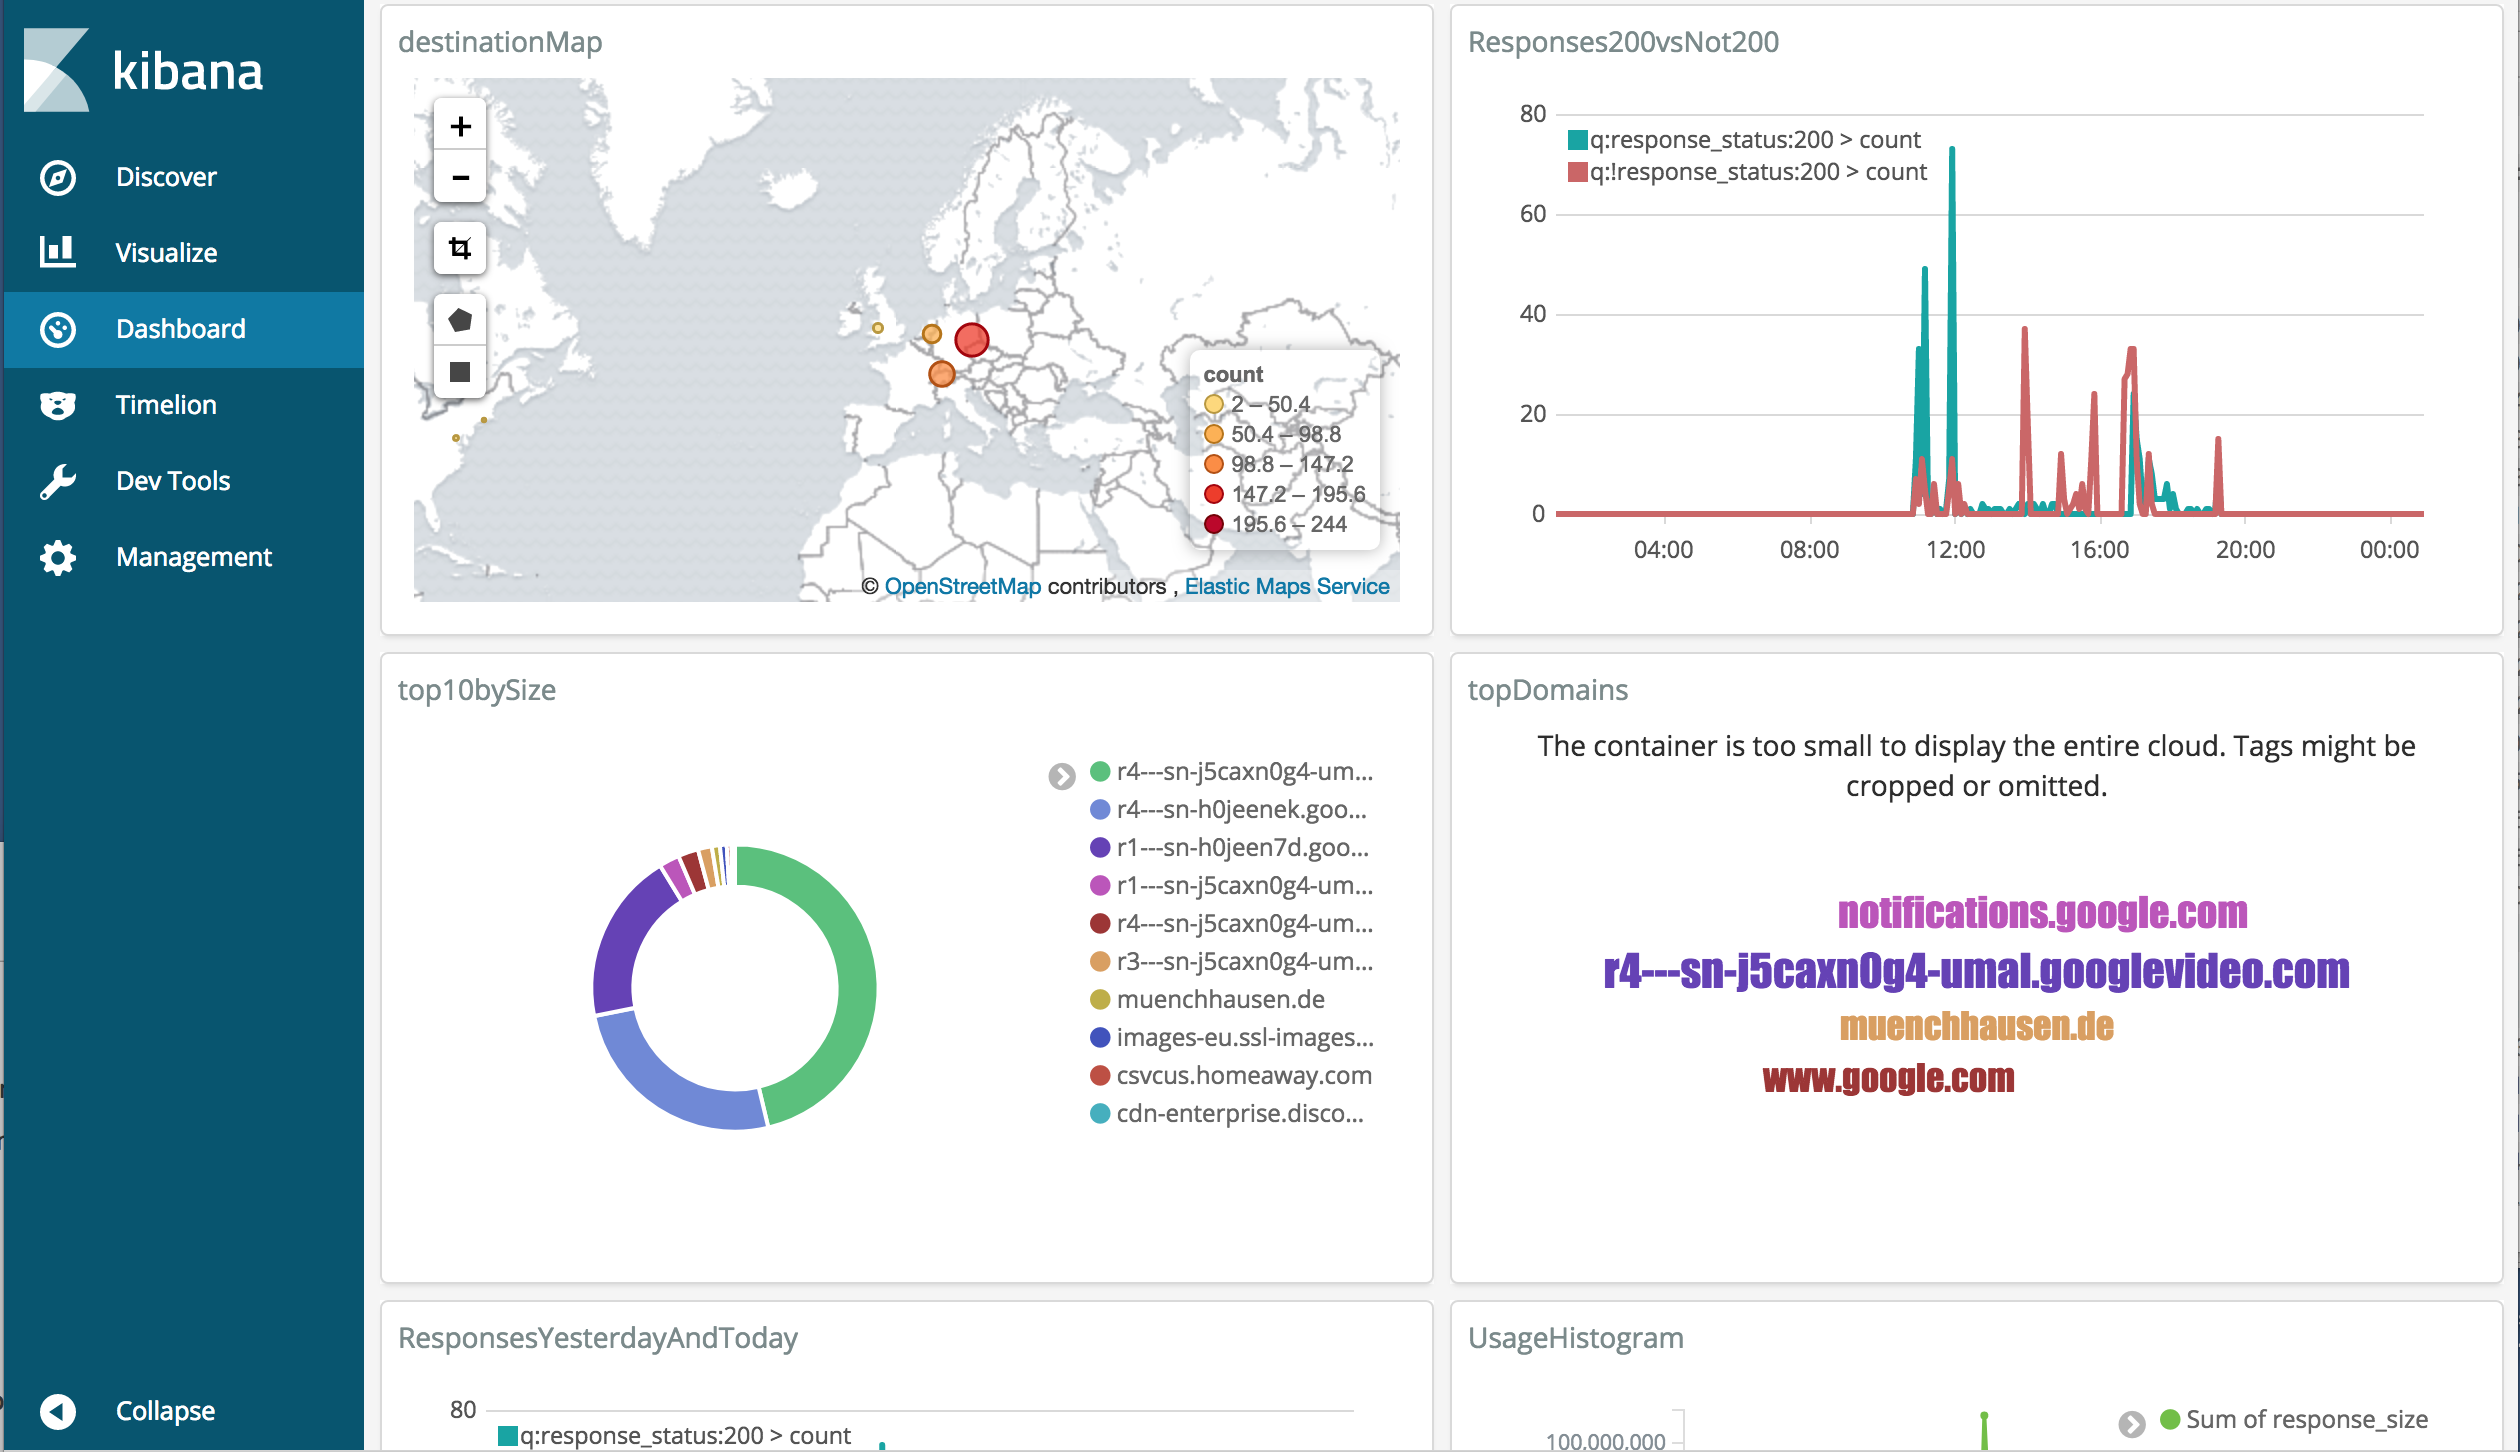Open the Visualize section
2520x1452 pixels.
coord(166,253)
